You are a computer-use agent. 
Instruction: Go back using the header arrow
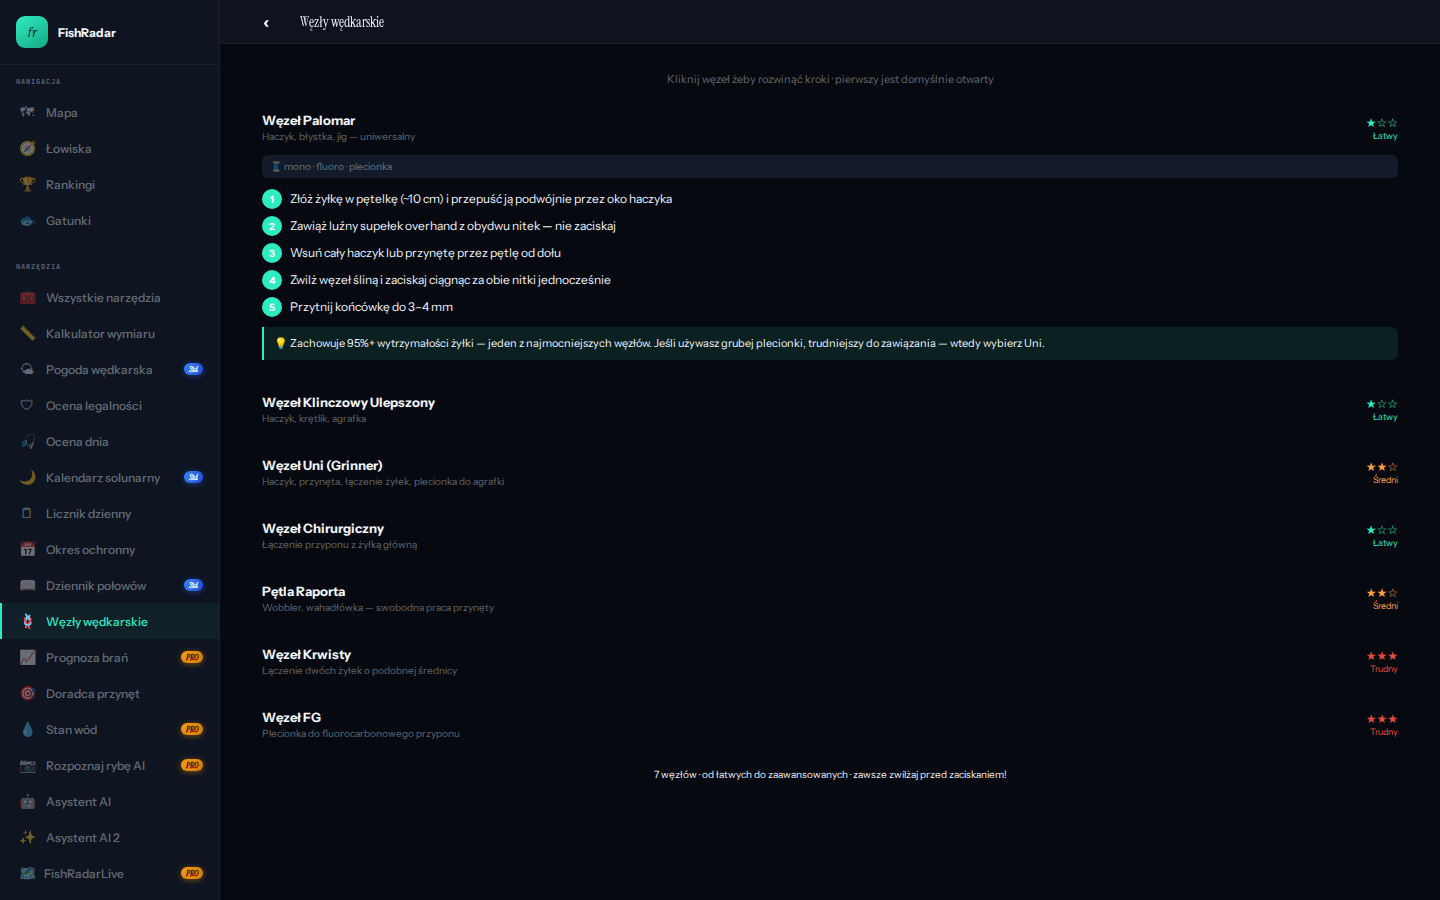[266, 23]
